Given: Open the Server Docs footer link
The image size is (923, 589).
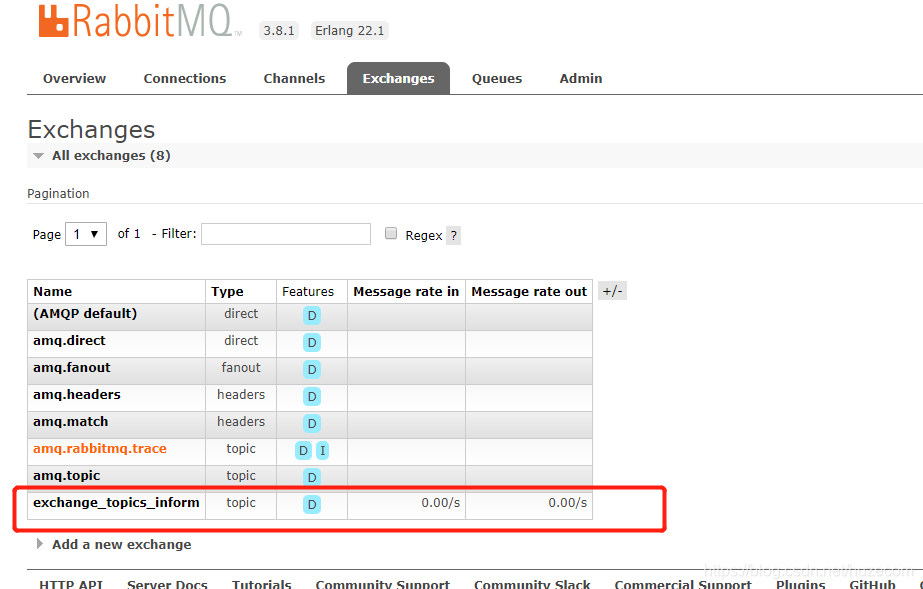Looking at the screenshot, I should click(x=167, y=584).
